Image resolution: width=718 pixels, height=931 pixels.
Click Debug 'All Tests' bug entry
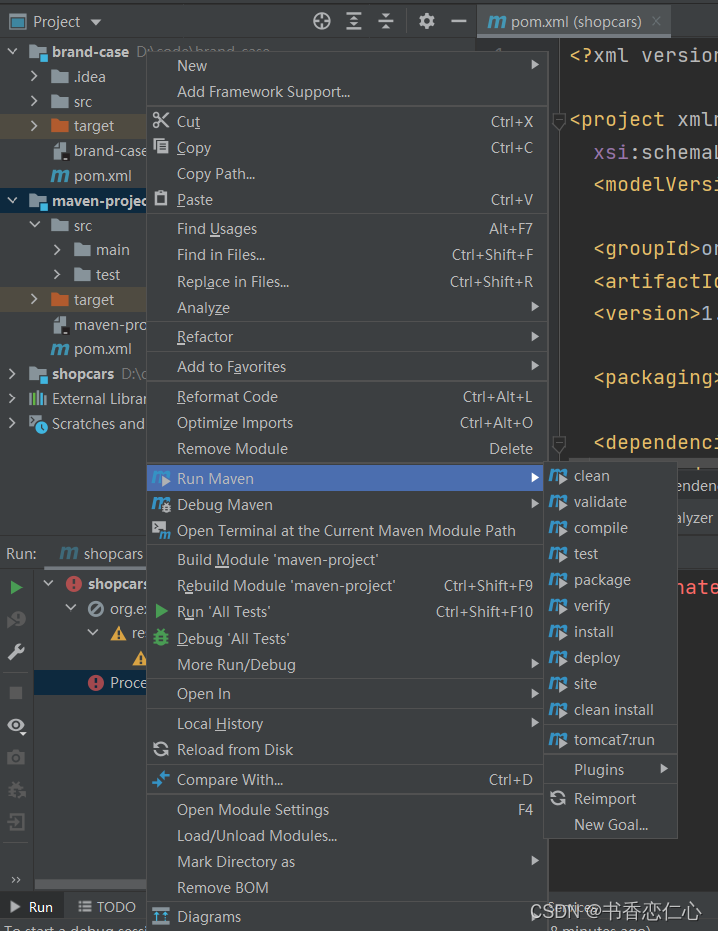click(346, 639)
